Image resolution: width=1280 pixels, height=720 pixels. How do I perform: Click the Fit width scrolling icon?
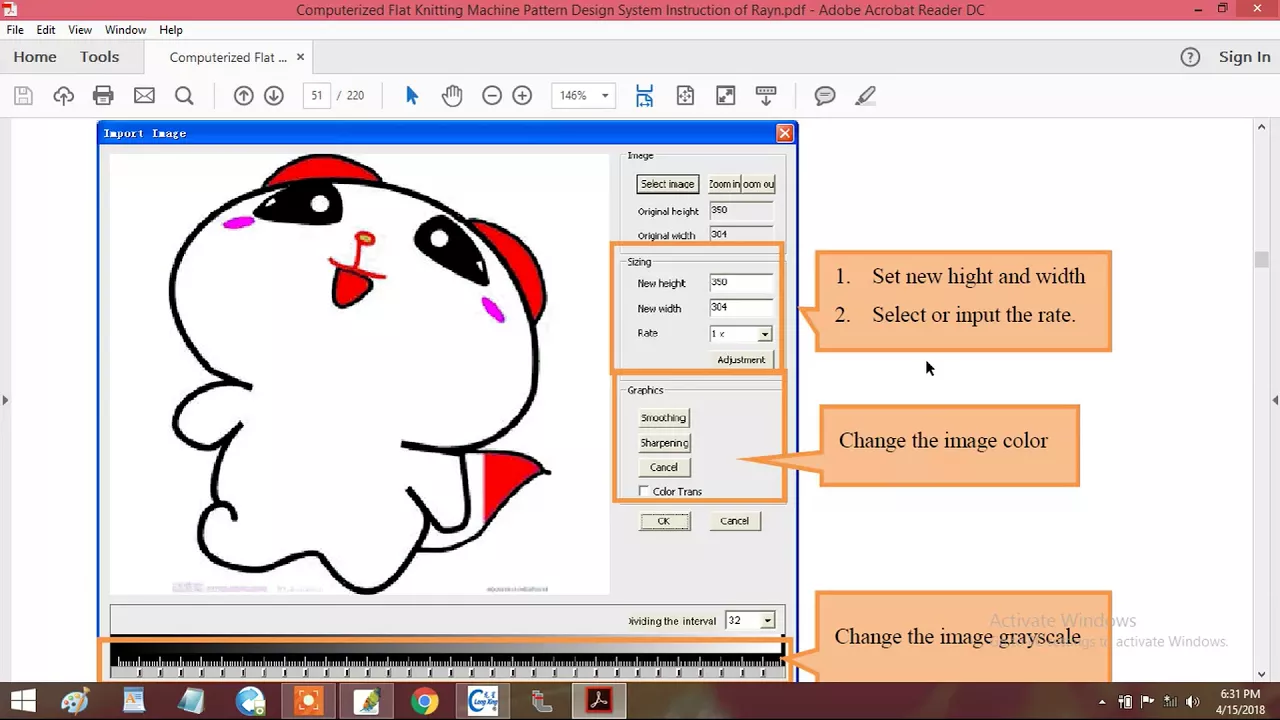(x=644, y=96)
